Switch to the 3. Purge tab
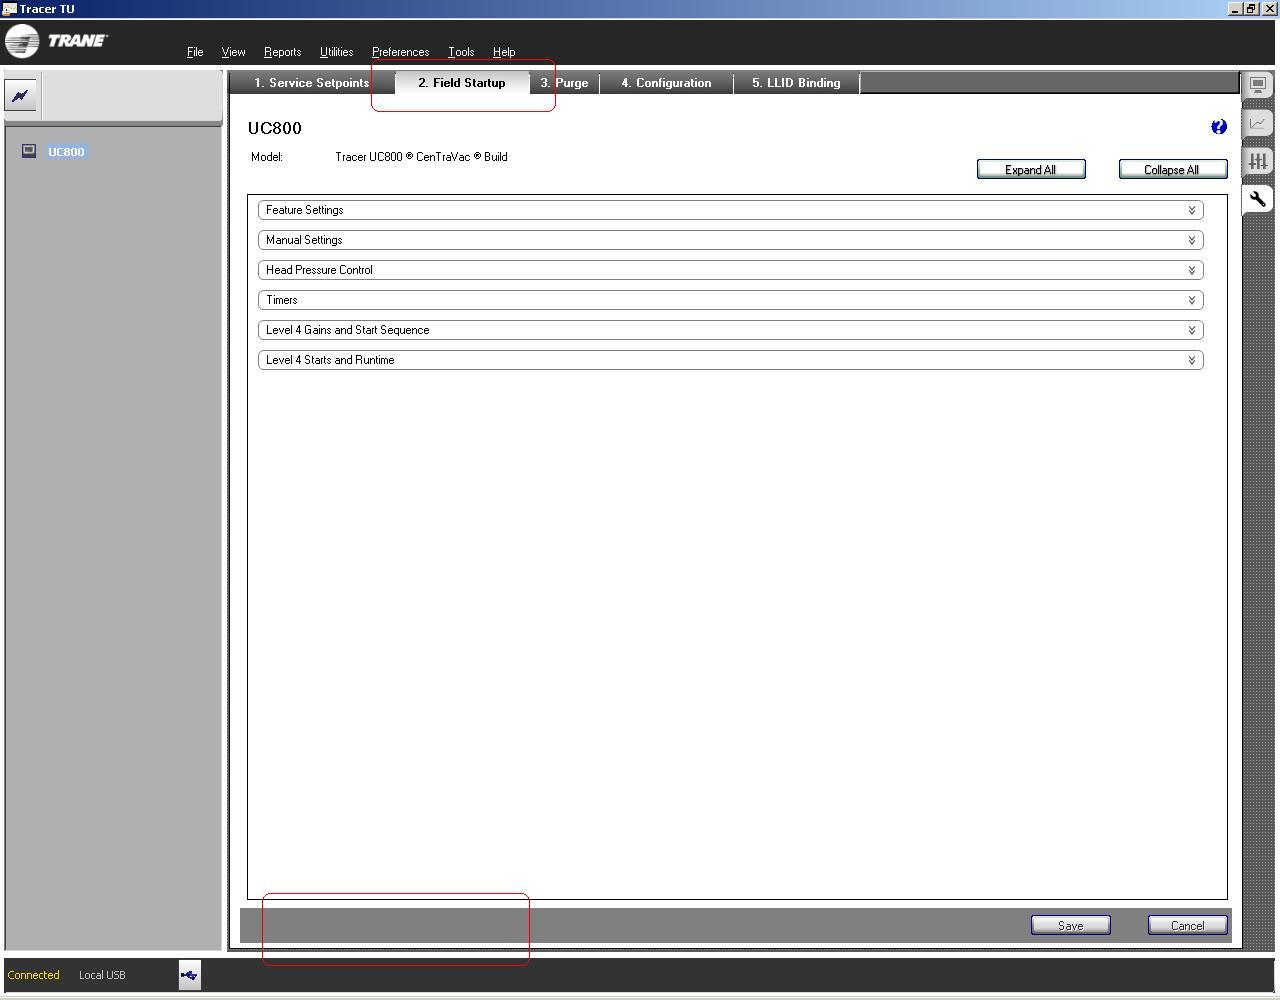1280x1000 pixels. (565, 83)
